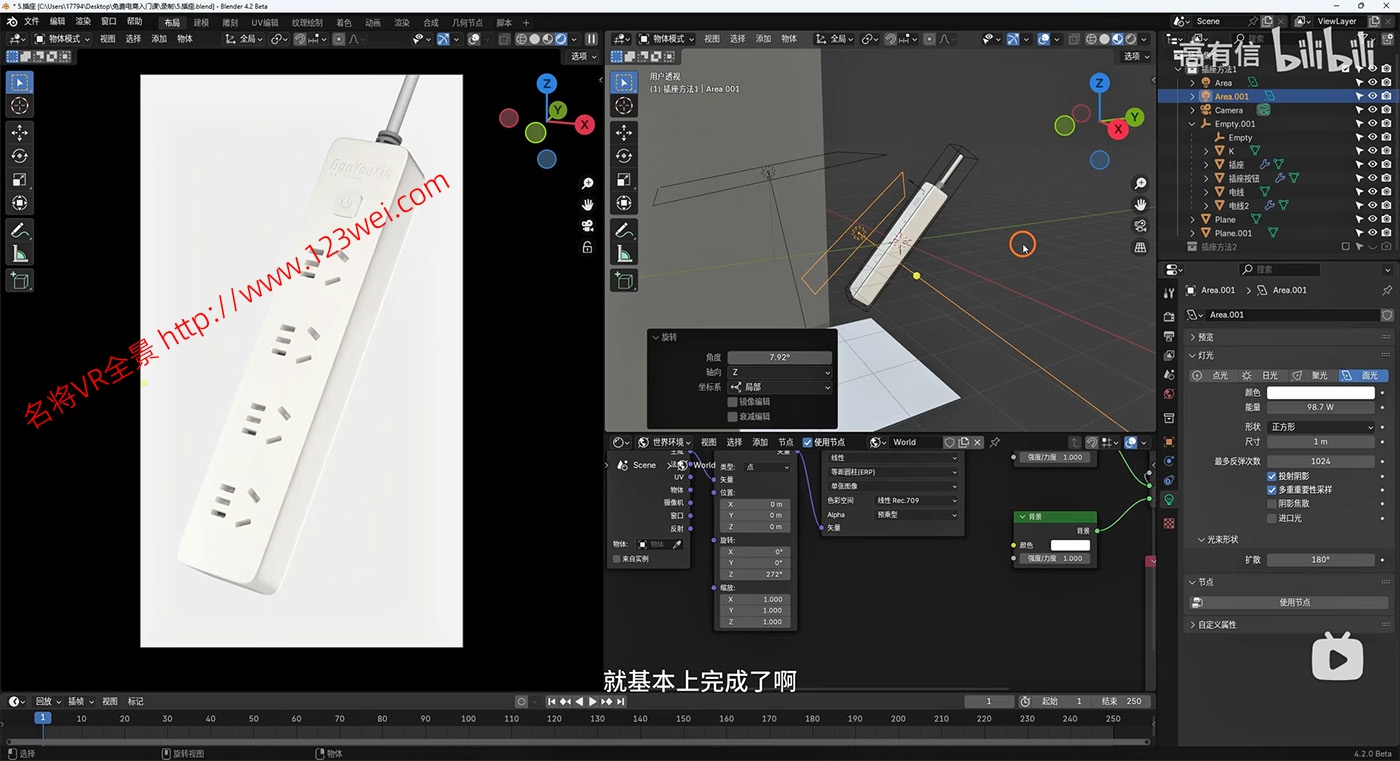Click the camera view icon in left viewport
The height and width of the screenshot is (761, 1400).
pos(587,226)
